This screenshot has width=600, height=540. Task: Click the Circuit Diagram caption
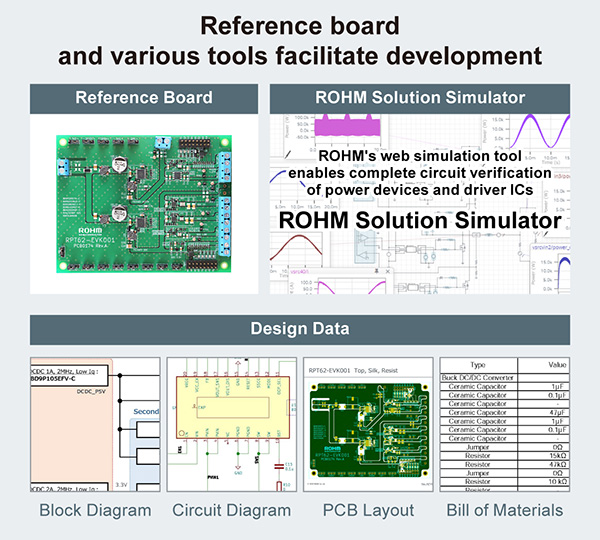pos(232,510)
